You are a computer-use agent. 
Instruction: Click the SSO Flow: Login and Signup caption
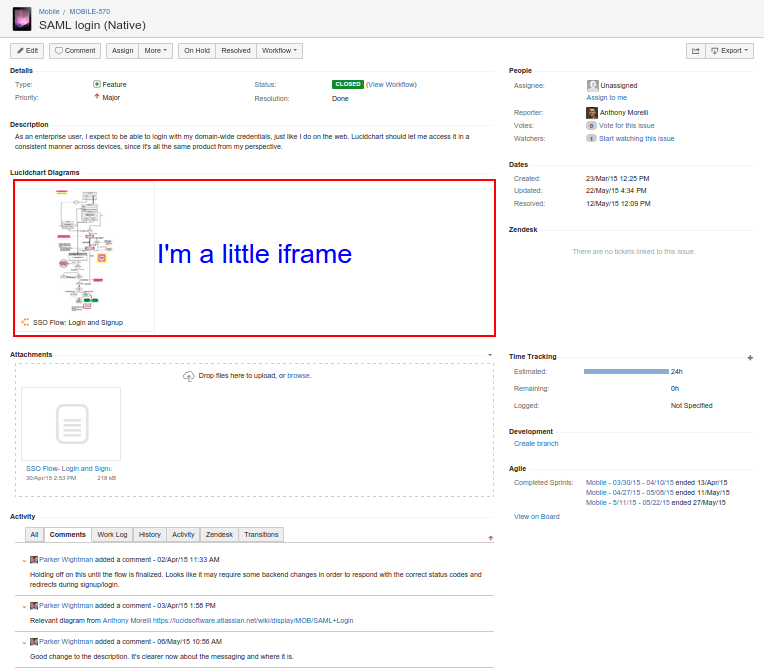pyautogui.click(x=78, y=322)
